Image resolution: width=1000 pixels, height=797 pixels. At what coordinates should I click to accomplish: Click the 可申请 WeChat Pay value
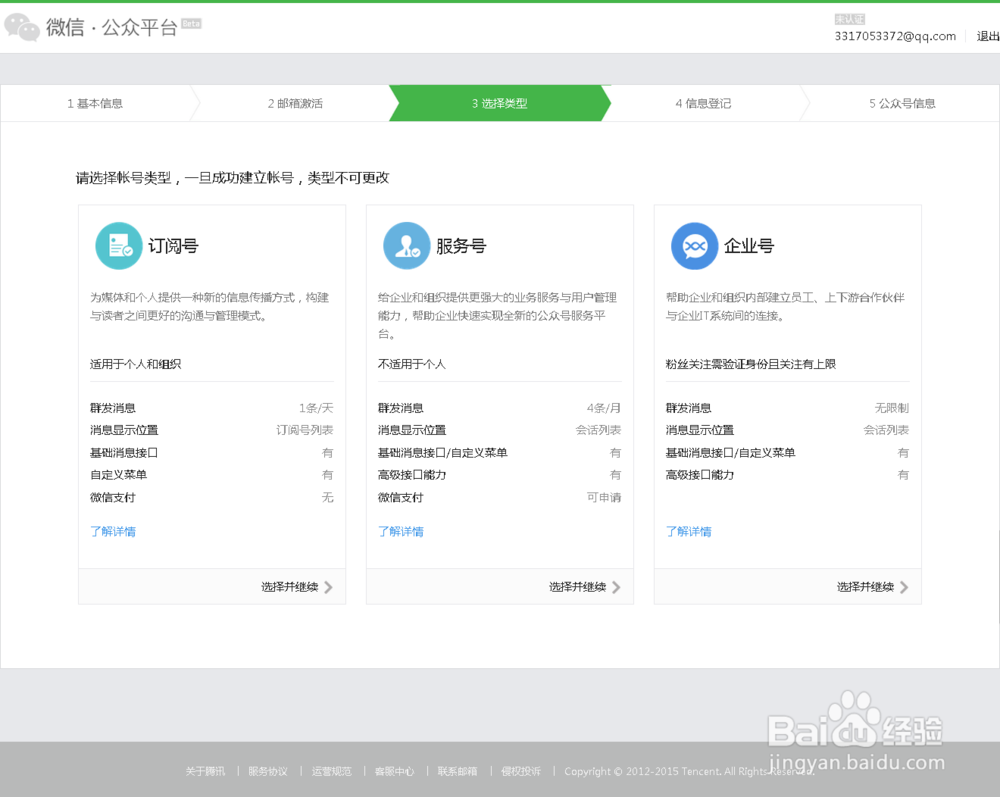point(604,497)
